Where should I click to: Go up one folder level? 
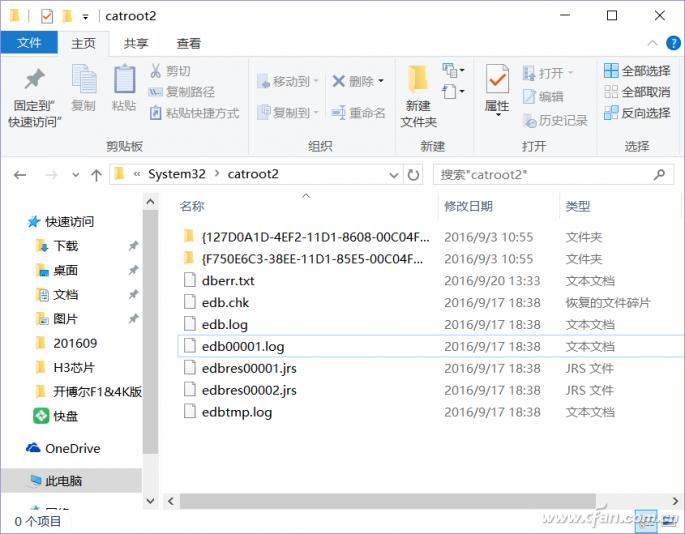(96, 175)
